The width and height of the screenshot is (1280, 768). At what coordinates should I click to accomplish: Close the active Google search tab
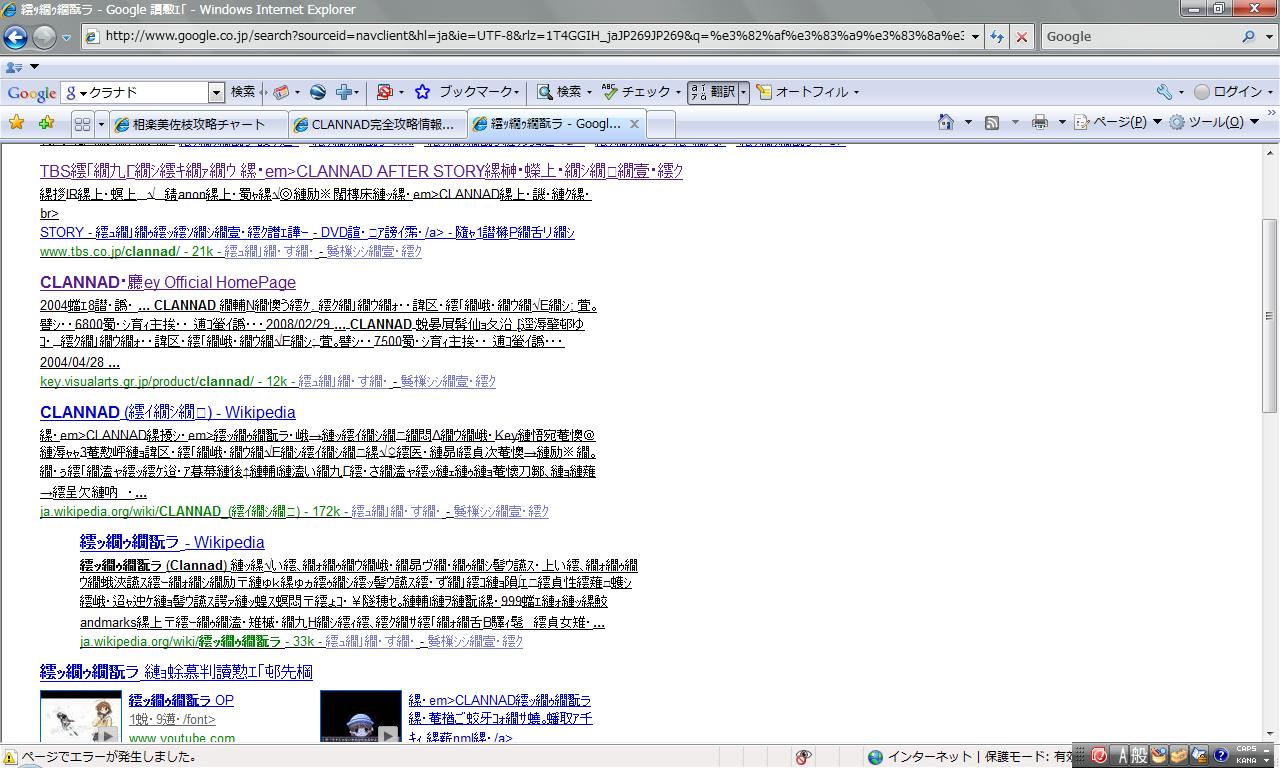coord(634,124)
